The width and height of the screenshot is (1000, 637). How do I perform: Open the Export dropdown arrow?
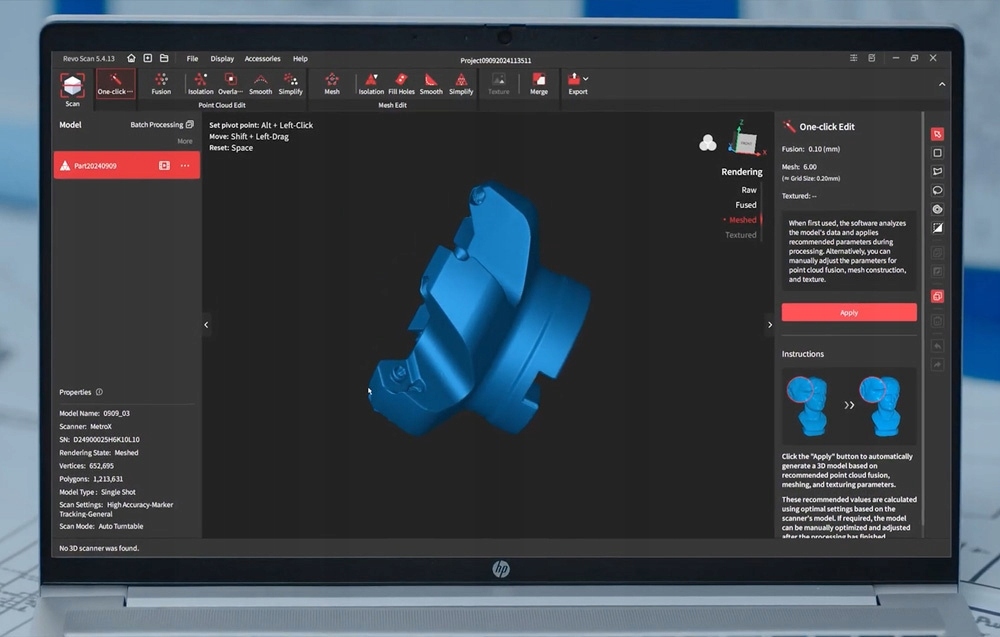pos(586,79)
